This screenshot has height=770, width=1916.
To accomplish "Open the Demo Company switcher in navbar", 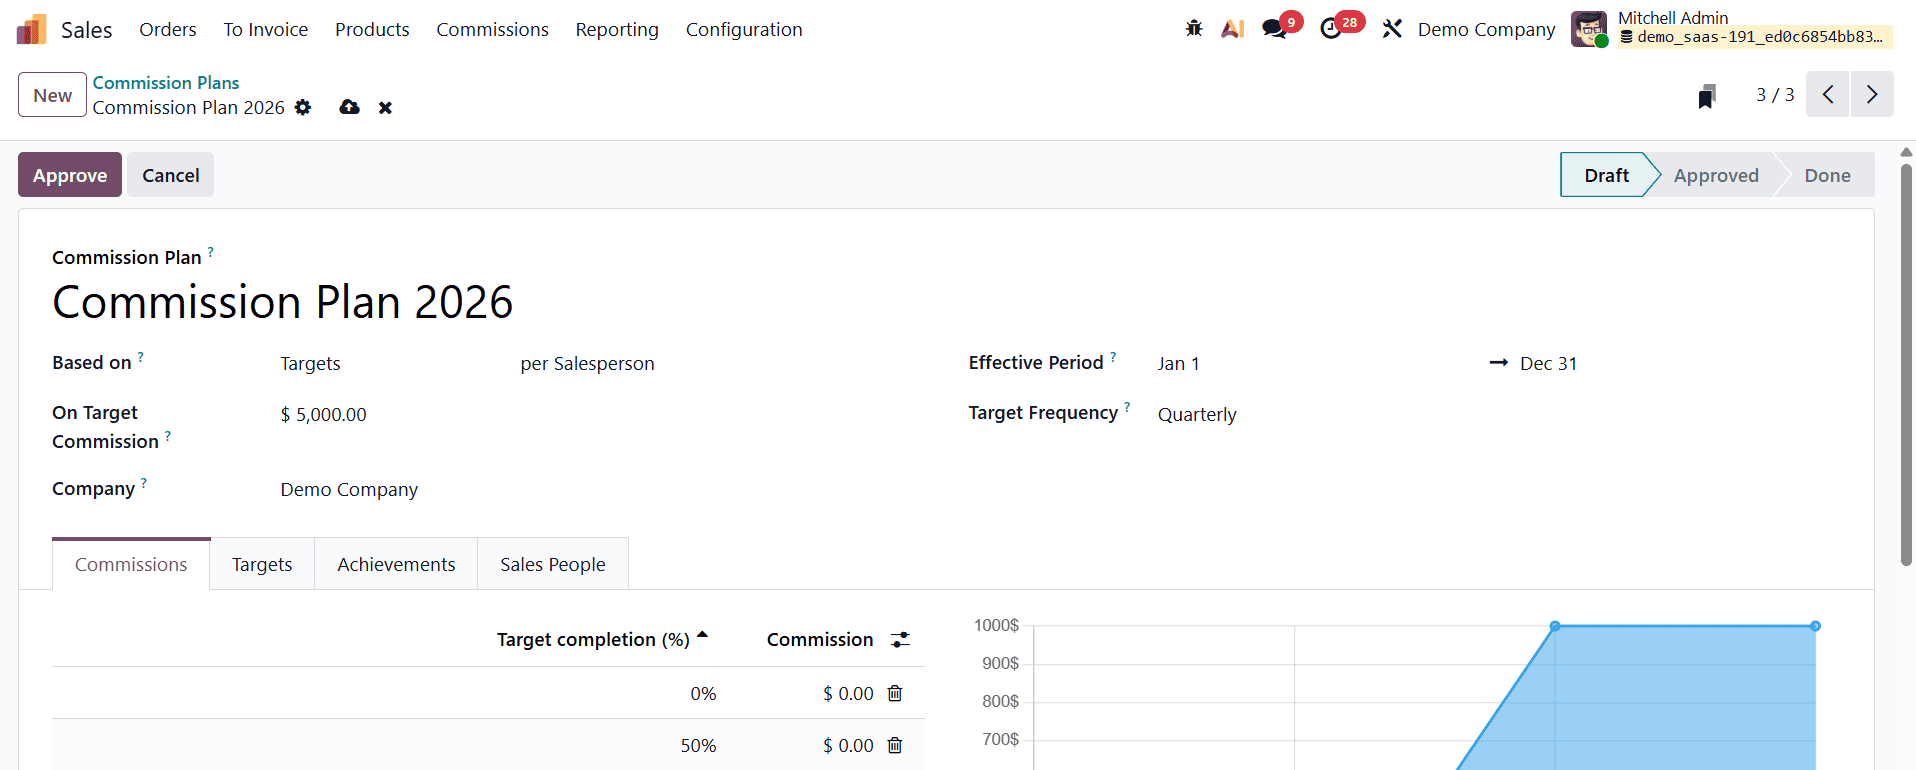I will pos(1486,29).
